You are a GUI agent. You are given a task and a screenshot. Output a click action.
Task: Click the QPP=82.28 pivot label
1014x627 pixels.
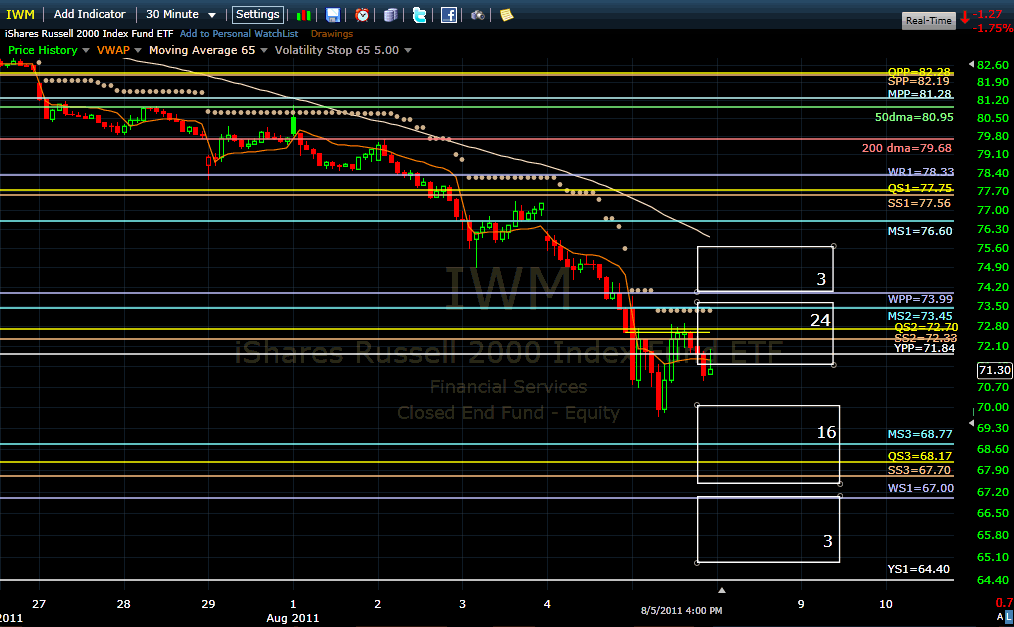[x=919, y=71]
